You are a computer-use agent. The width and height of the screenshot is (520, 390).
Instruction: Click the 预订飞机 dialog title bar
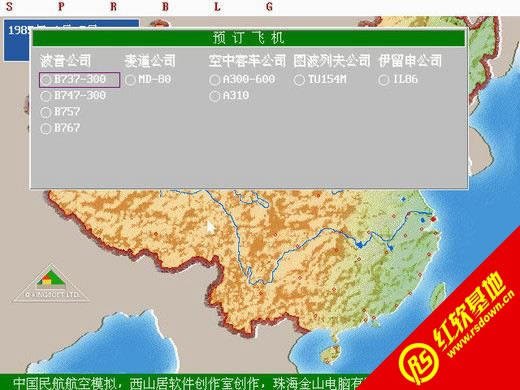point(249,38)
